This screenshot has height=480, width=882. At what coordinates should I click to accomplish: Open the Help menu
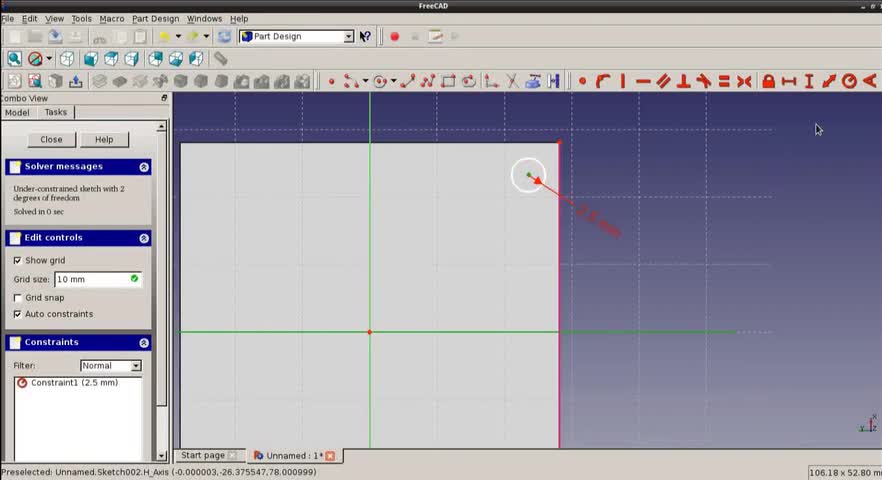tap(238, 19)
